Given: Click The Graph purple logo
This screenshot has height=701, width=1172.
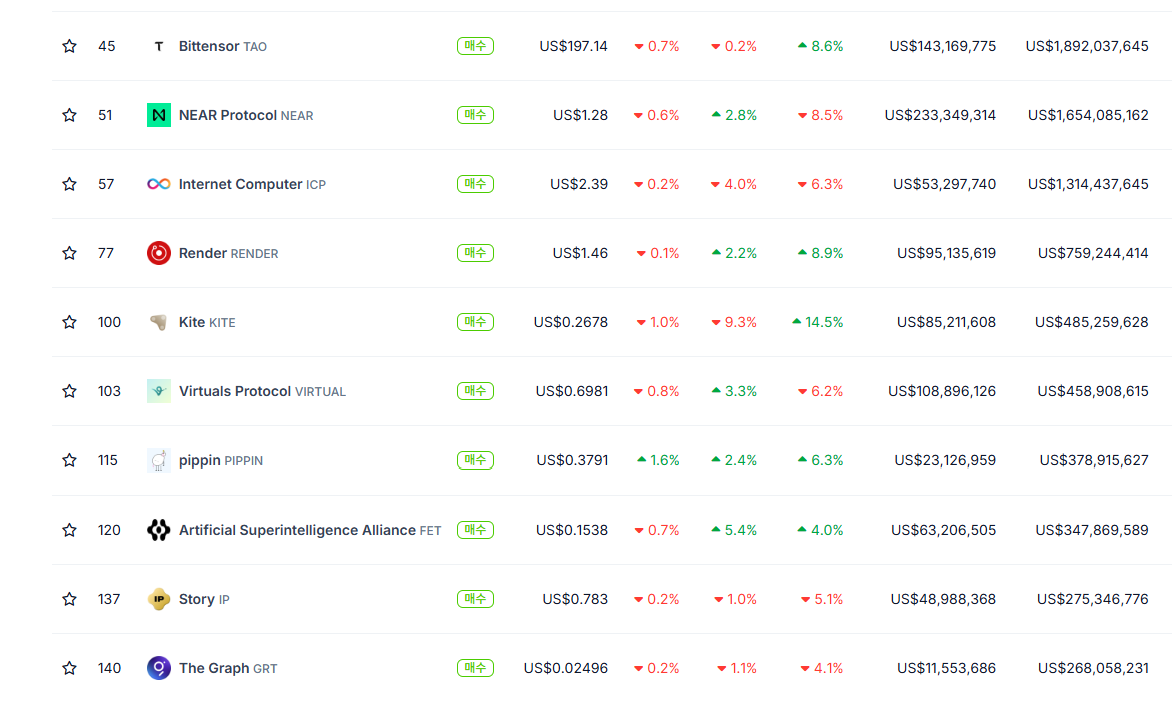Looking at the screenshot, I should point(158,668).
